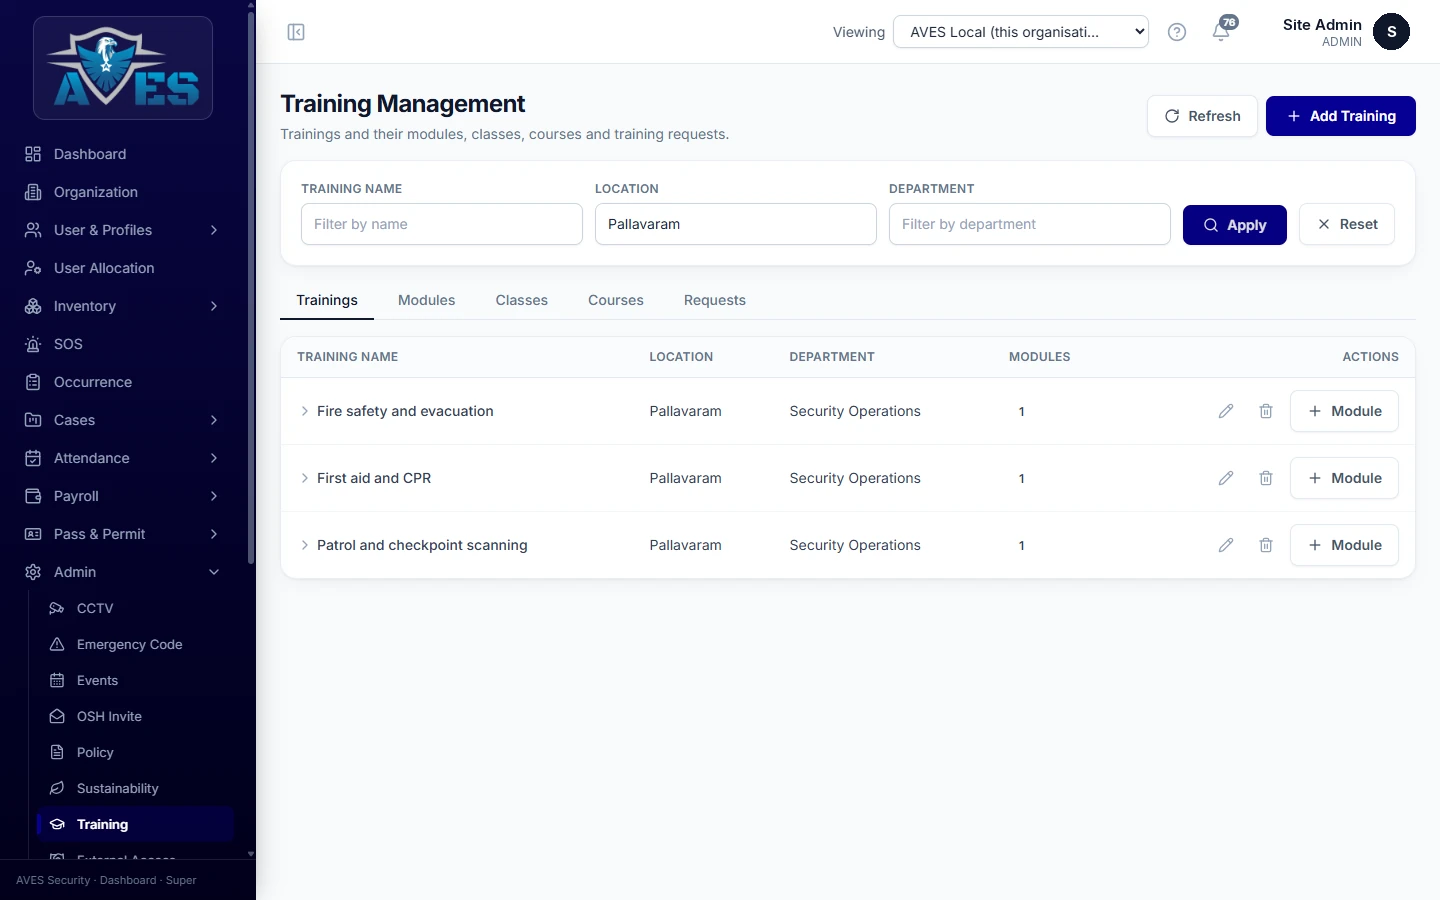
Task: Collapse the sidebar panel icon
Action: coord(296,32)
